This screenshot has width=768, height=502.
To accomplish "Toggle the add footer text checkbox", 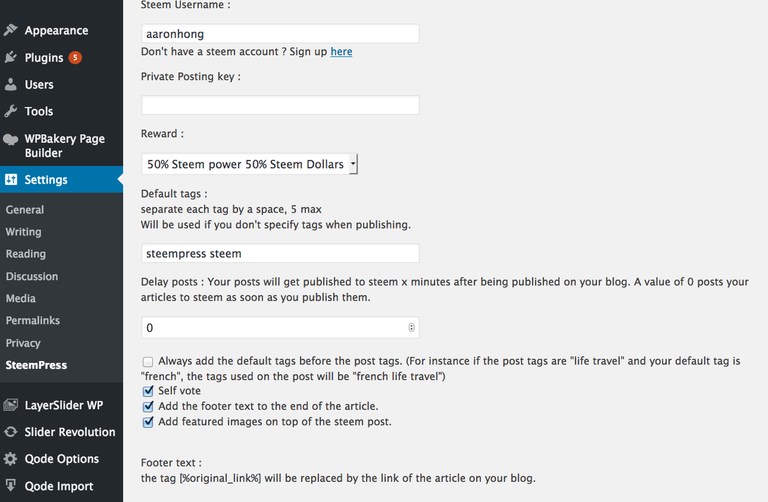I will coord(148,406).
